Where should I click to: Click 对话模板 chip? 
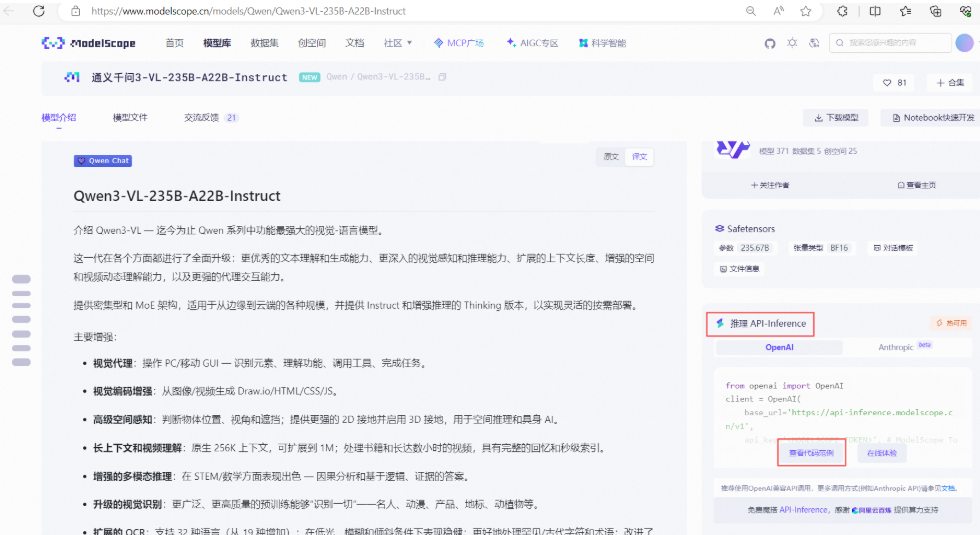coord(893,248)
